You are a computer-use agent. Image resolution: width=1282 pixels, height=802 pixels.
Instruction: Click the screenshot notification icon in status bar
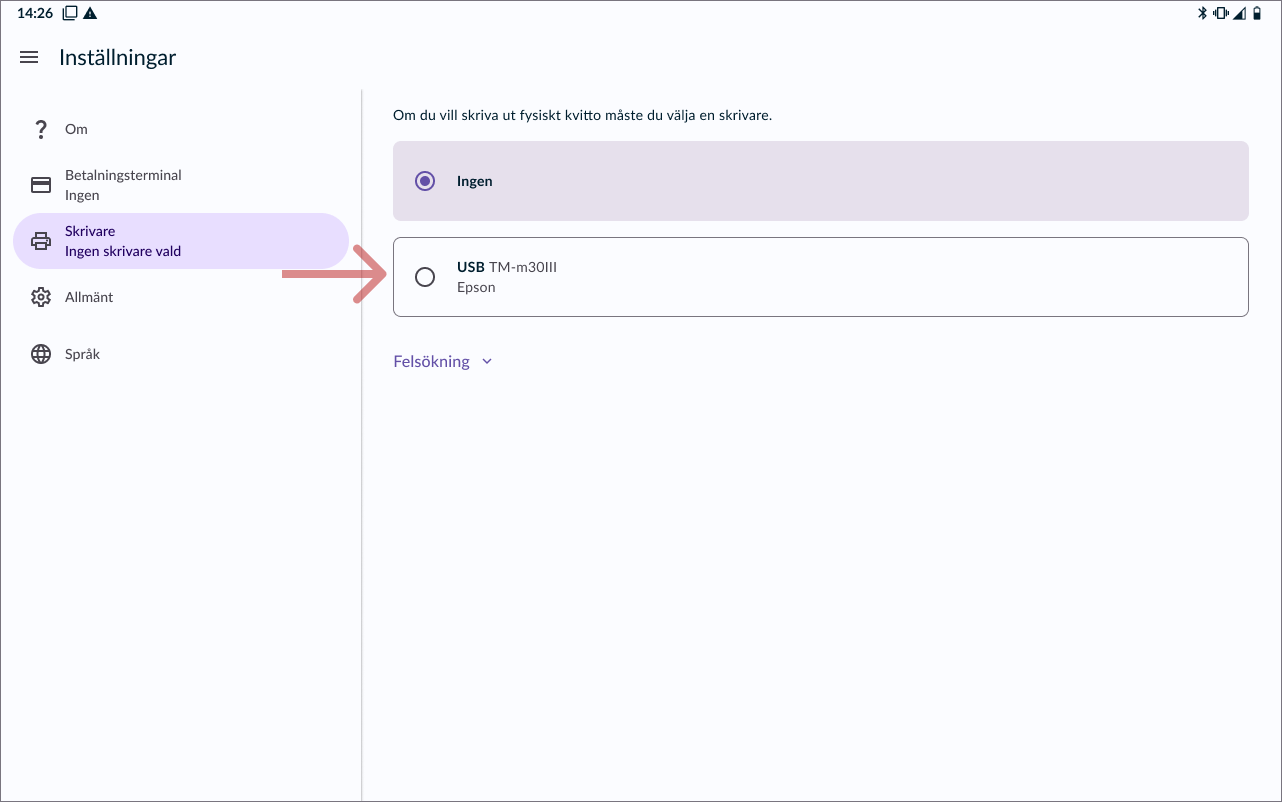[70, 13]
